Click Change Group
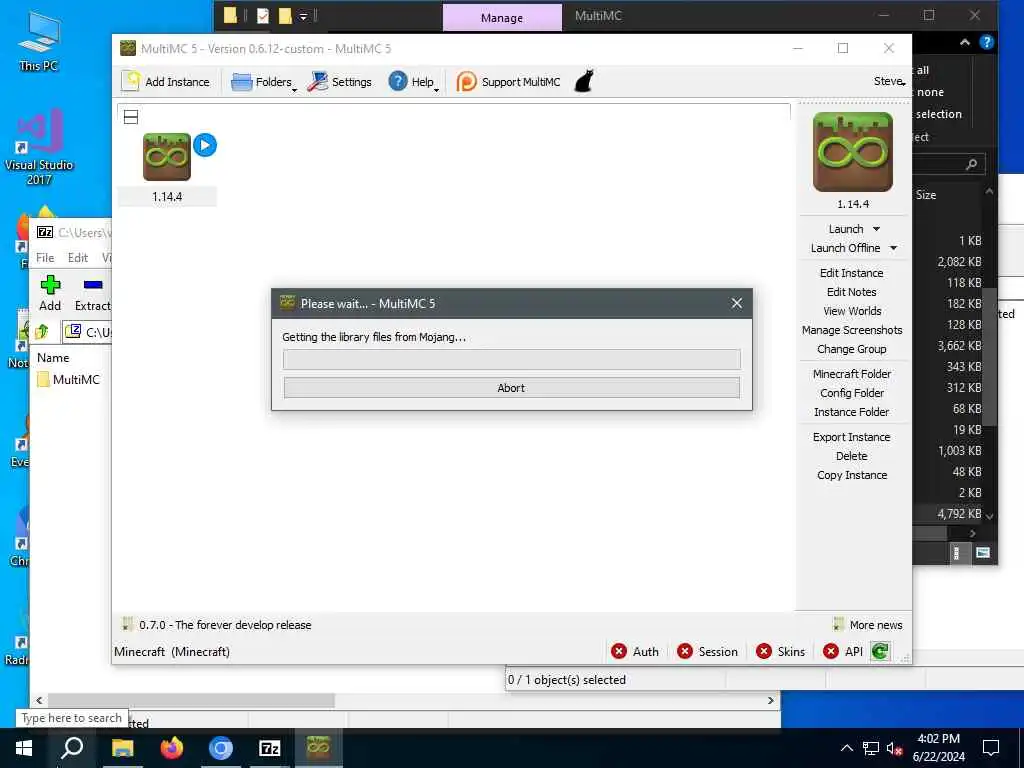This screenshot has width=1024, height=768. tap(852, 349)
